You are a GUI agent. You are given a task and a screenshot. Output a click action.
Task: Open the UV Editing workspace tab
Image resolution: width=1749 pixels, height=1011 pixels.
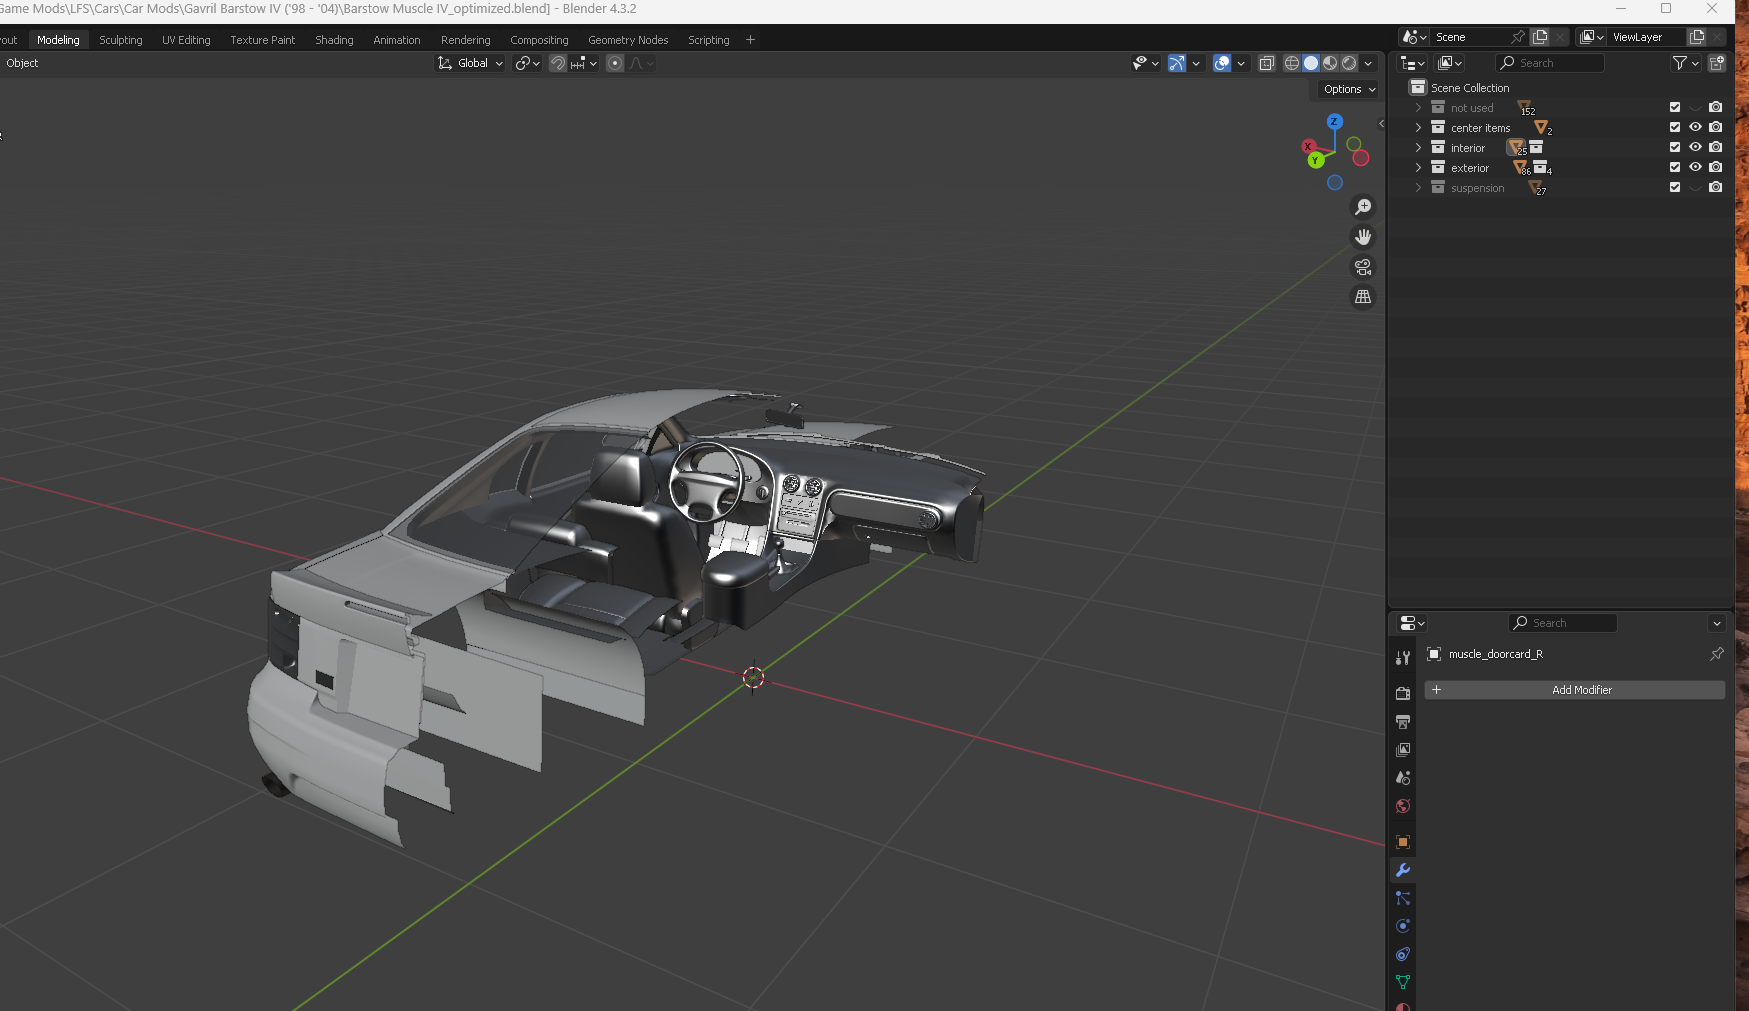pos(186,40)
